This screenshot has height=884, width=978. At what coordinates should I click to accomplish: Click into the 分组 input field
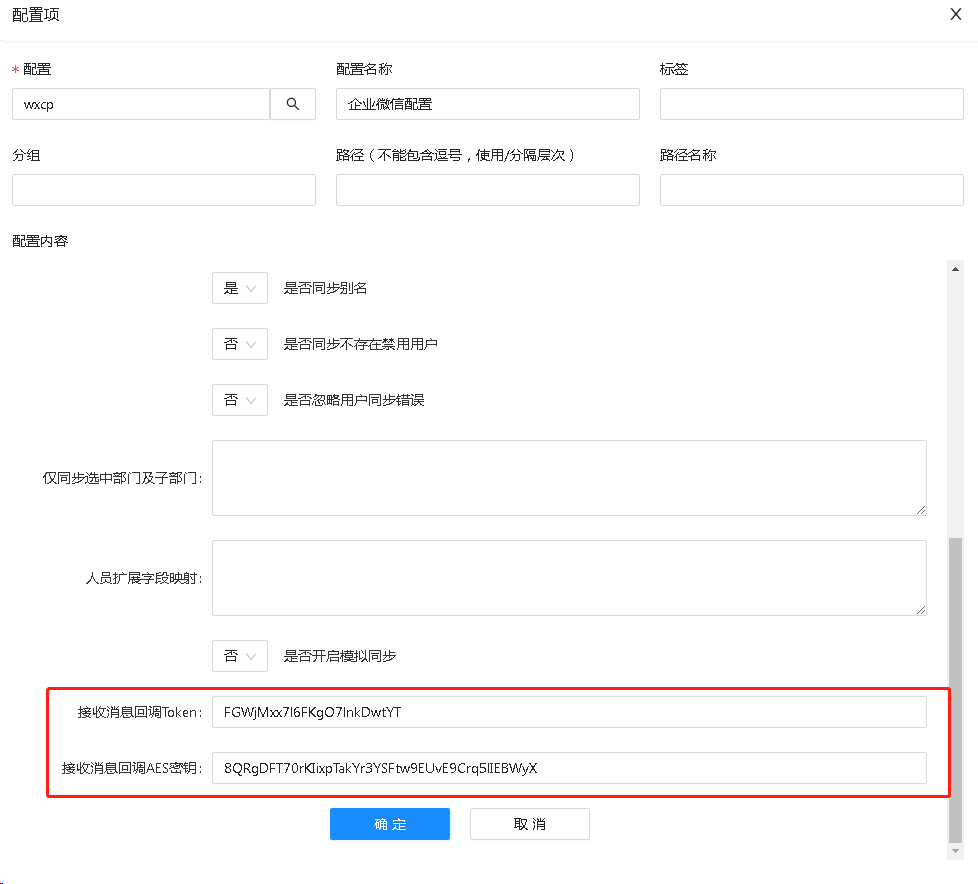164,190
